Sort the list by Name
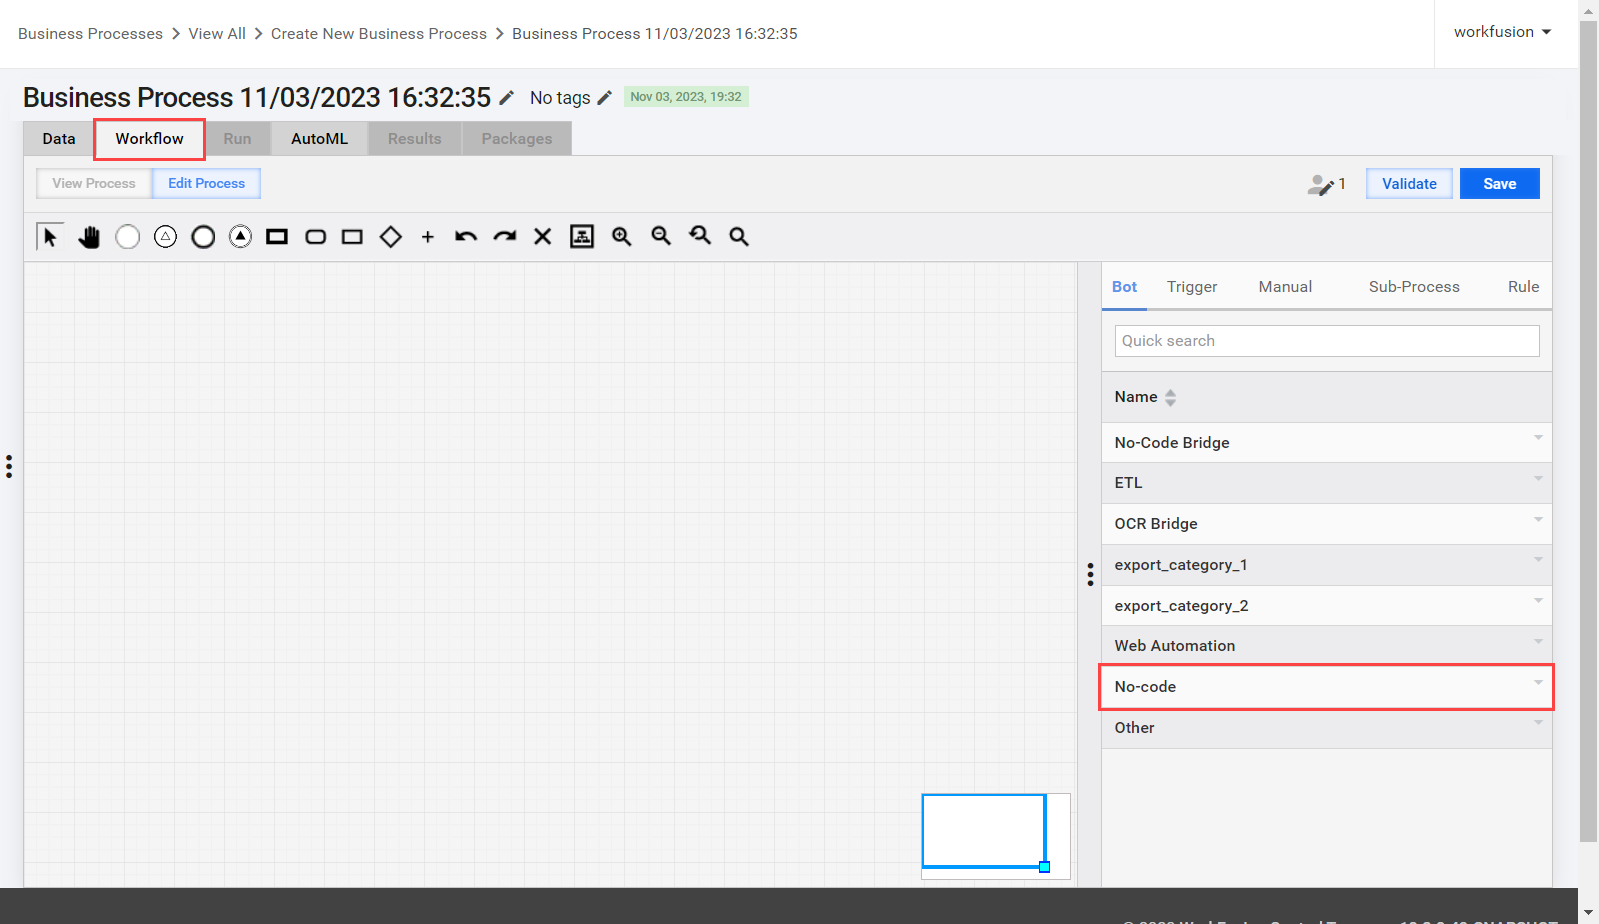 point(1146,397)
